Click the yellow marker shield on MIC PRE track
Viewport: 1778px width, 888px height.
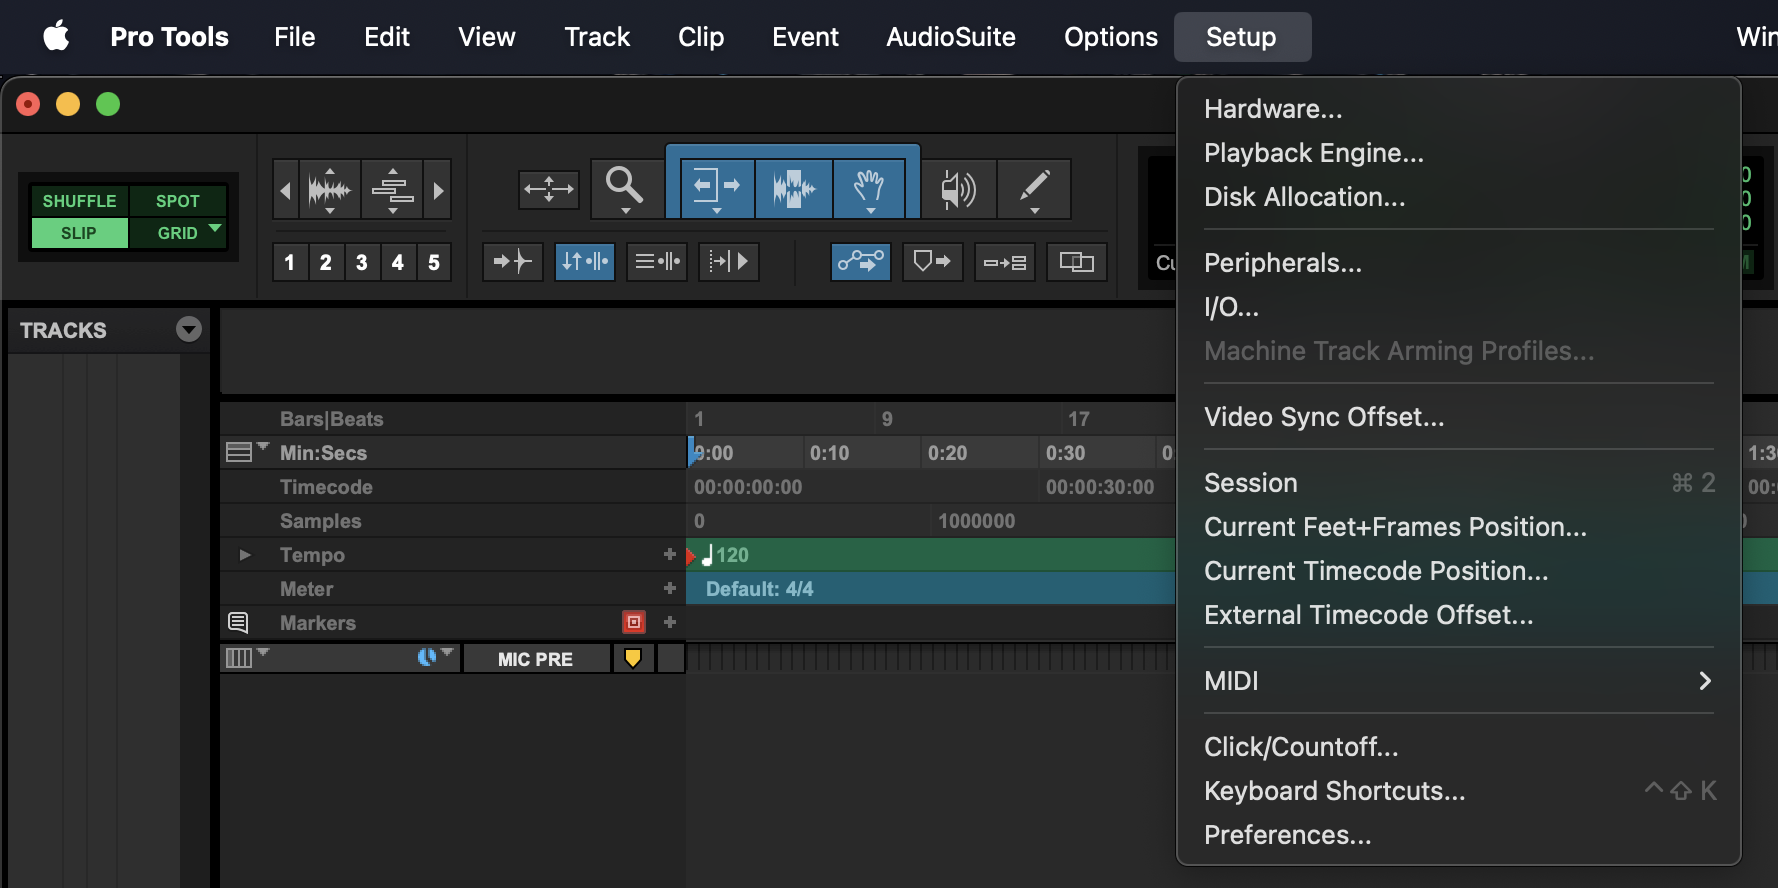pyautogui.click(x=633, y=658)
